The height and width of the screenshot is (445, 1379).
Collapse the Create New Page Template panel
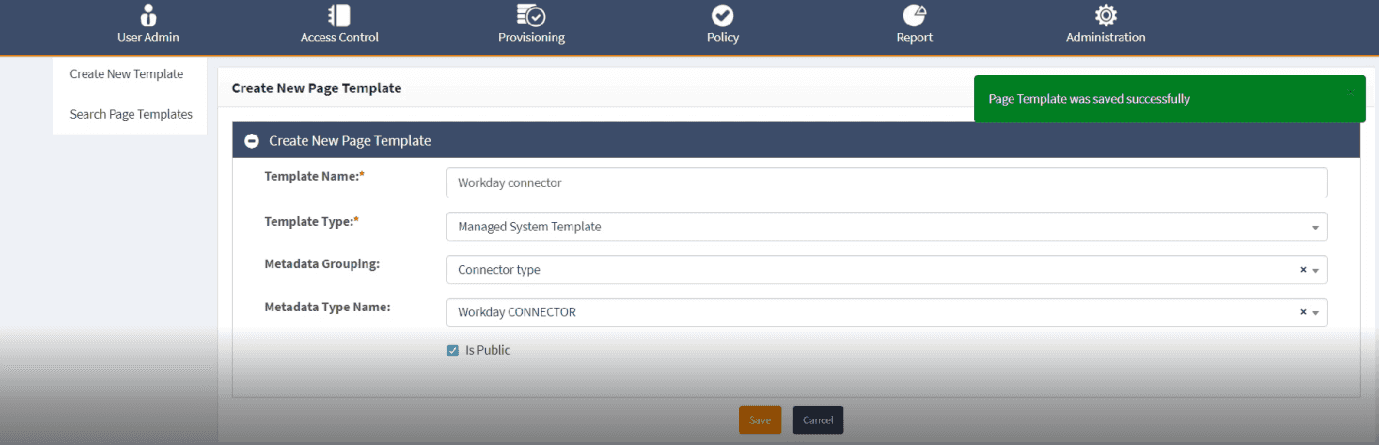pos(252,142)
